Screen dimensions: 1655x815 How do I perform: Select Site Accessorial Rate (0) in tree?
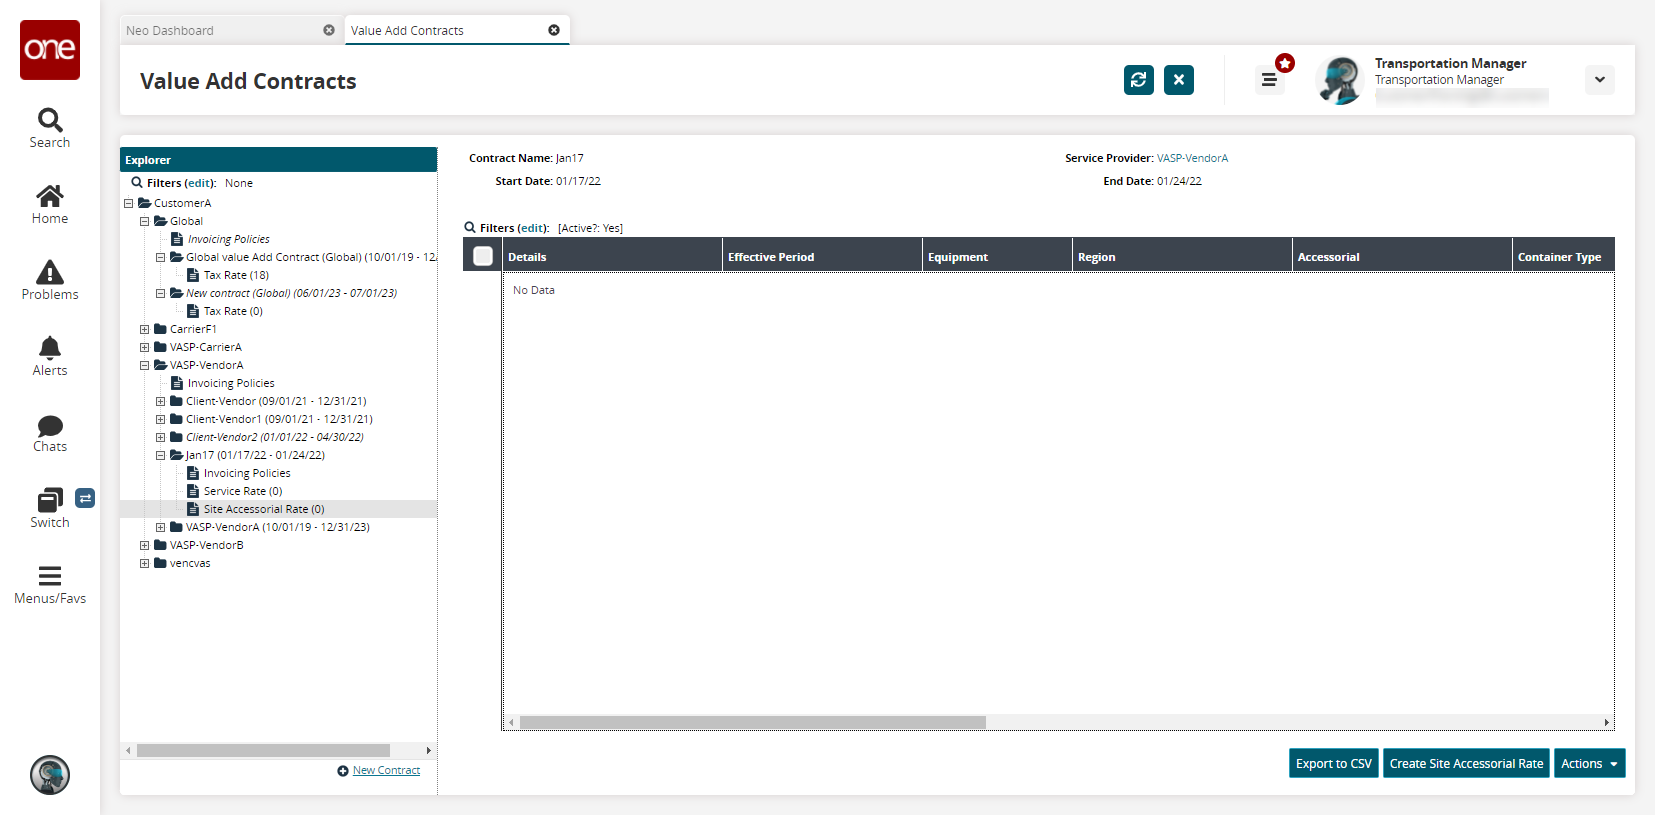point(264,509)
